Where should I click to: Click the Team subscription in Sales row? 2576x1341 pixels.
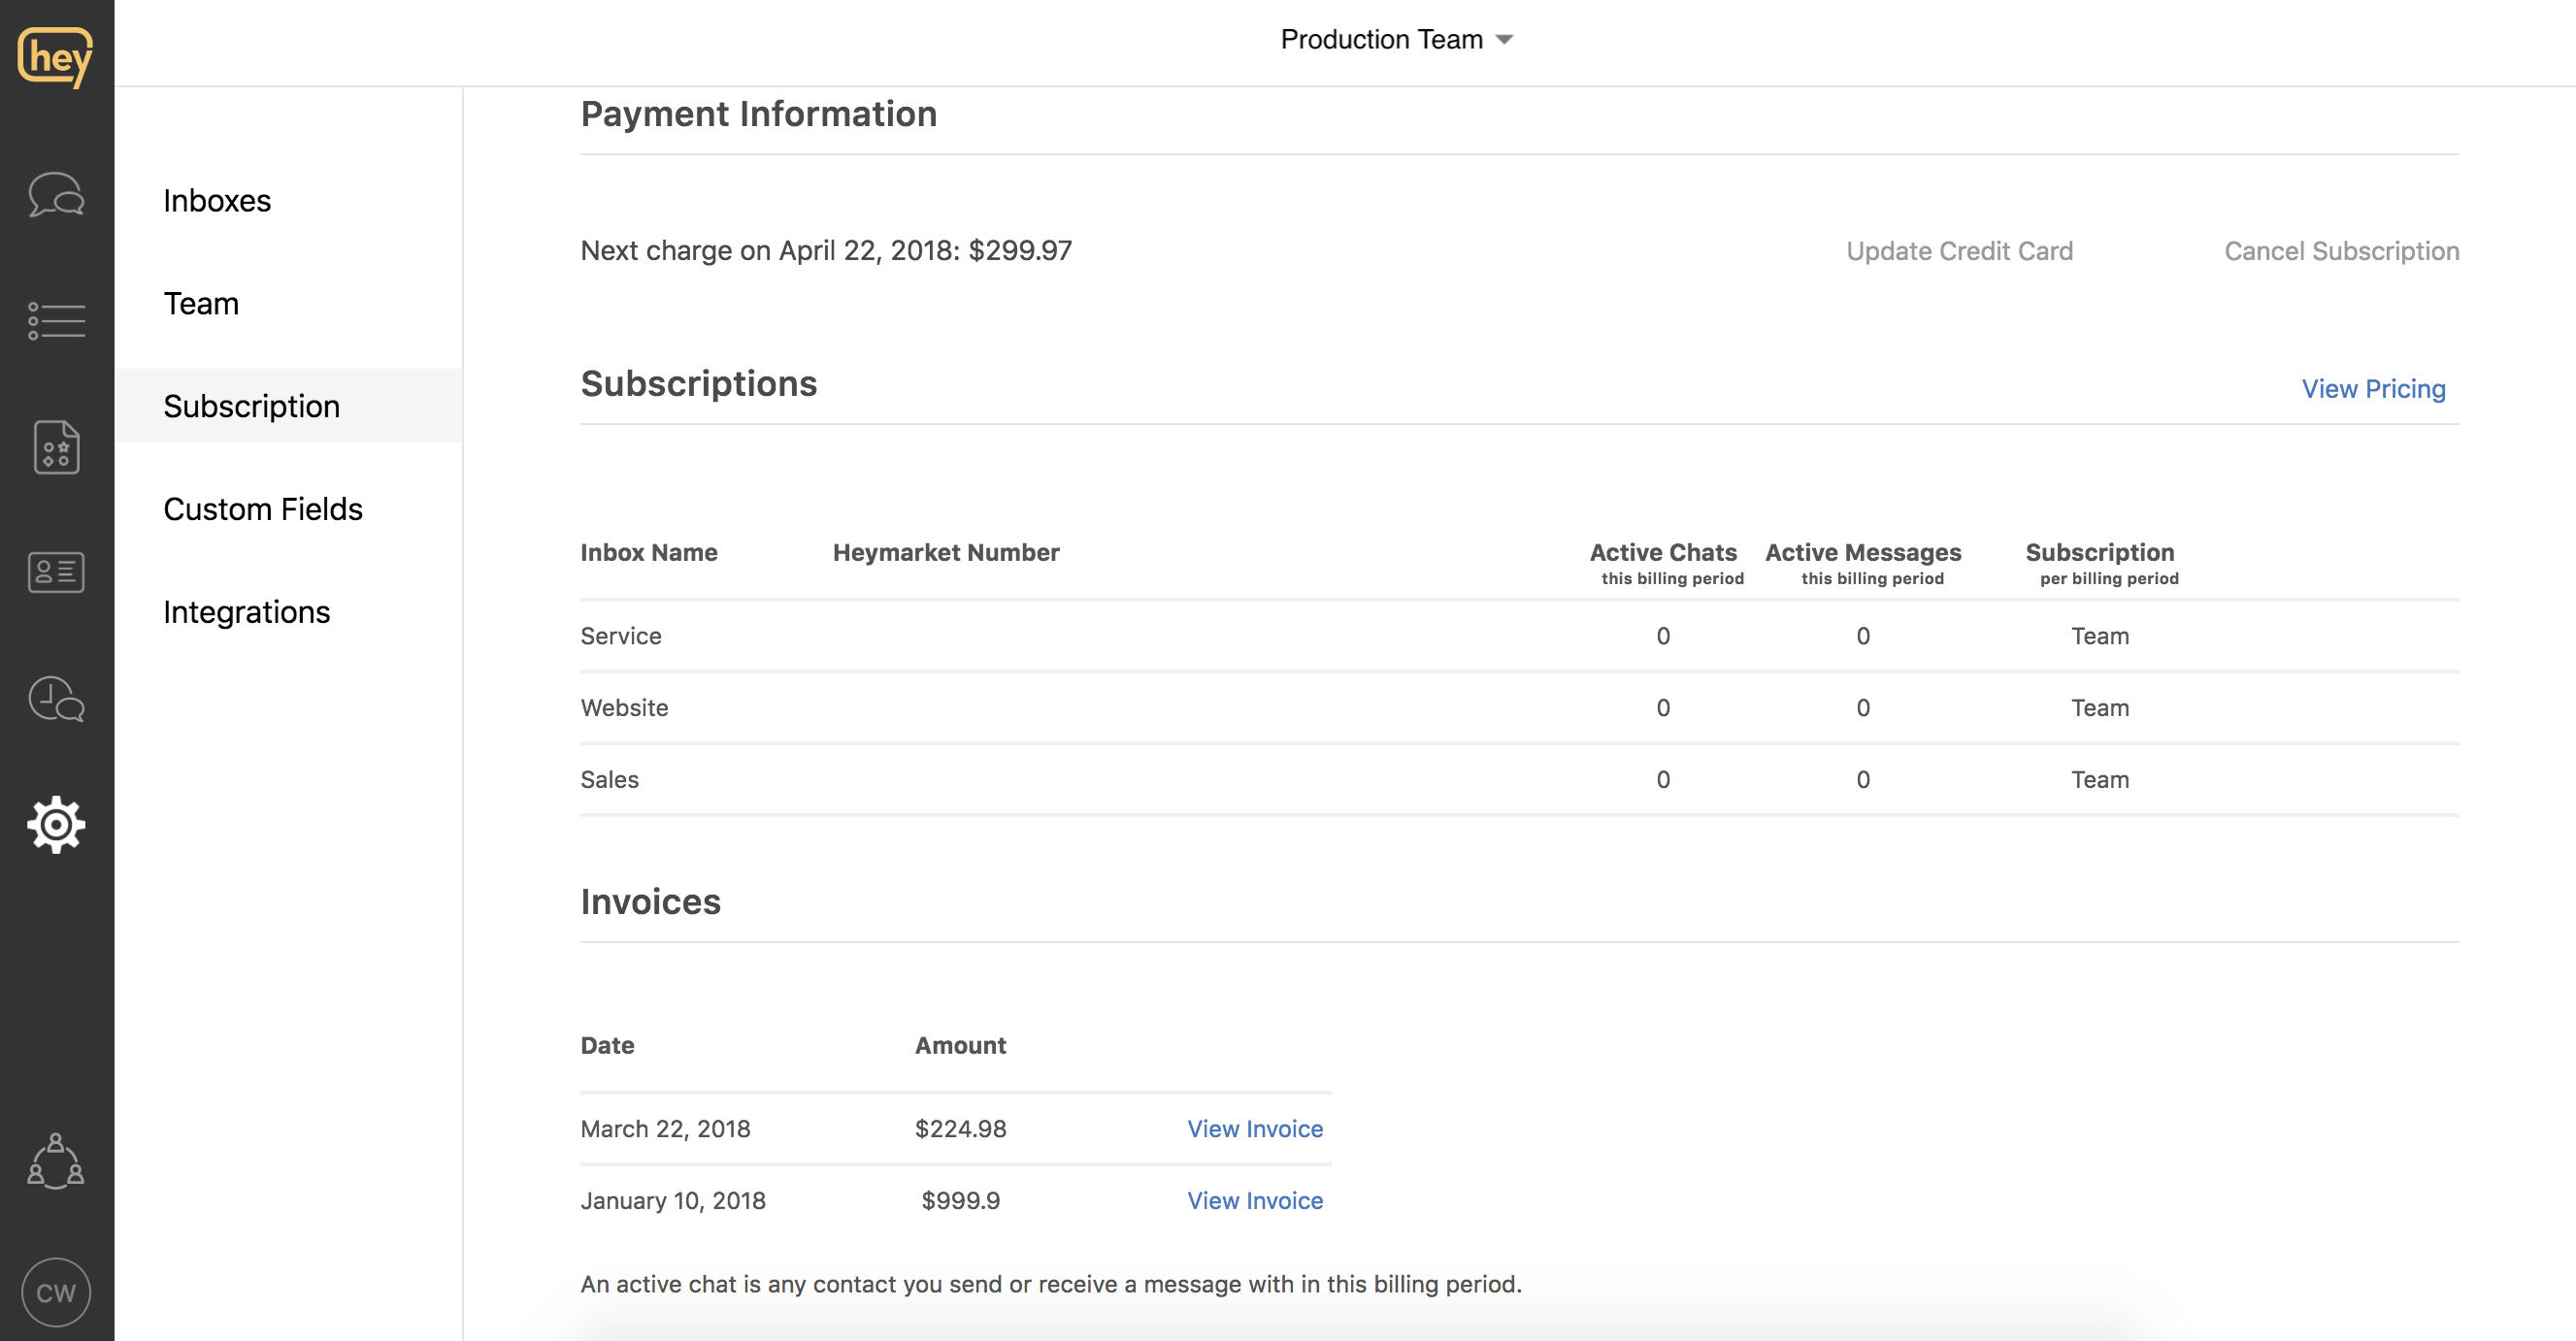[2100, 780]
